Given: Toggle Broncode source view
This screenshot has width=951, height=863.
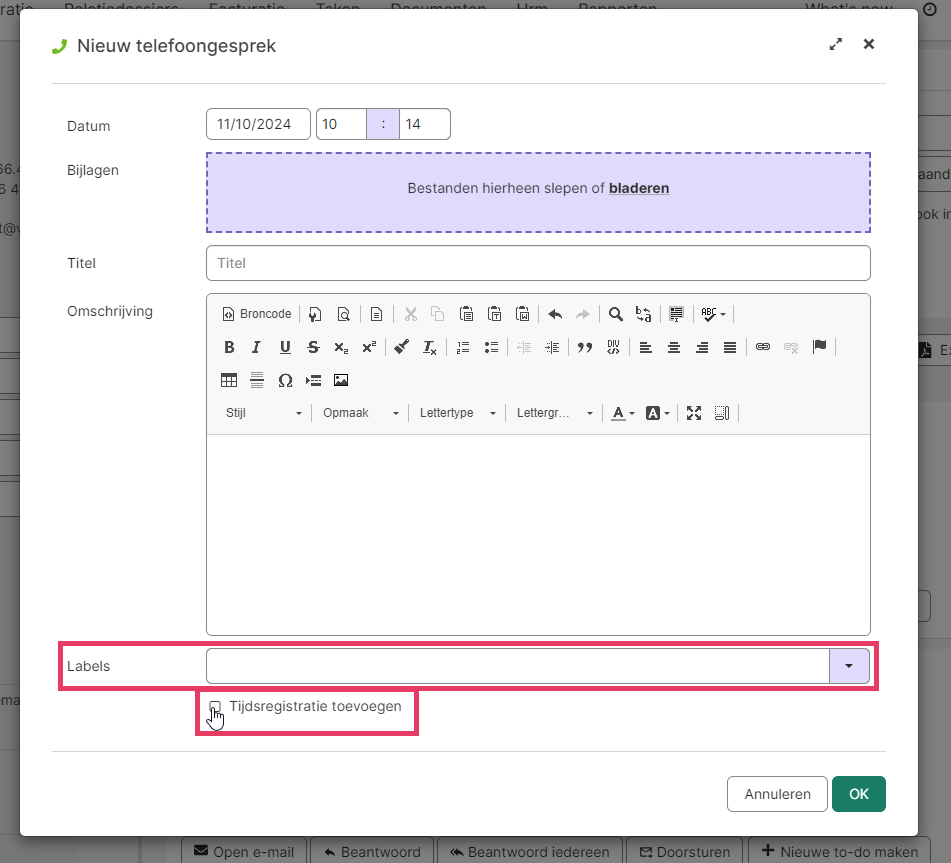Looking at the screenshot, I should (x=257, y=314).
